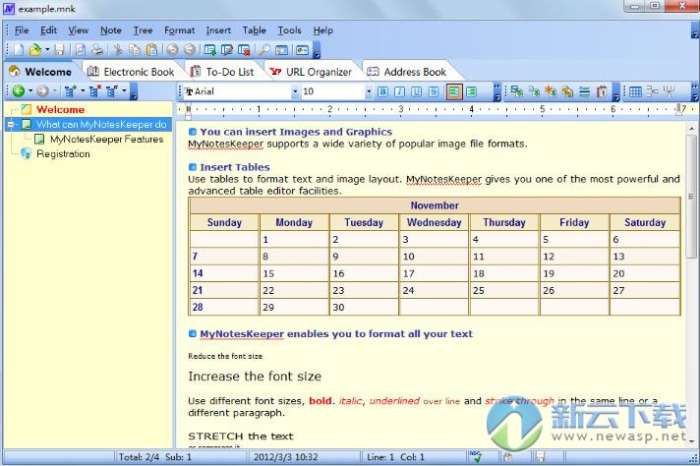Select the Registration note in tree
Screen dimensions: 700x466
tap(63, 154)
